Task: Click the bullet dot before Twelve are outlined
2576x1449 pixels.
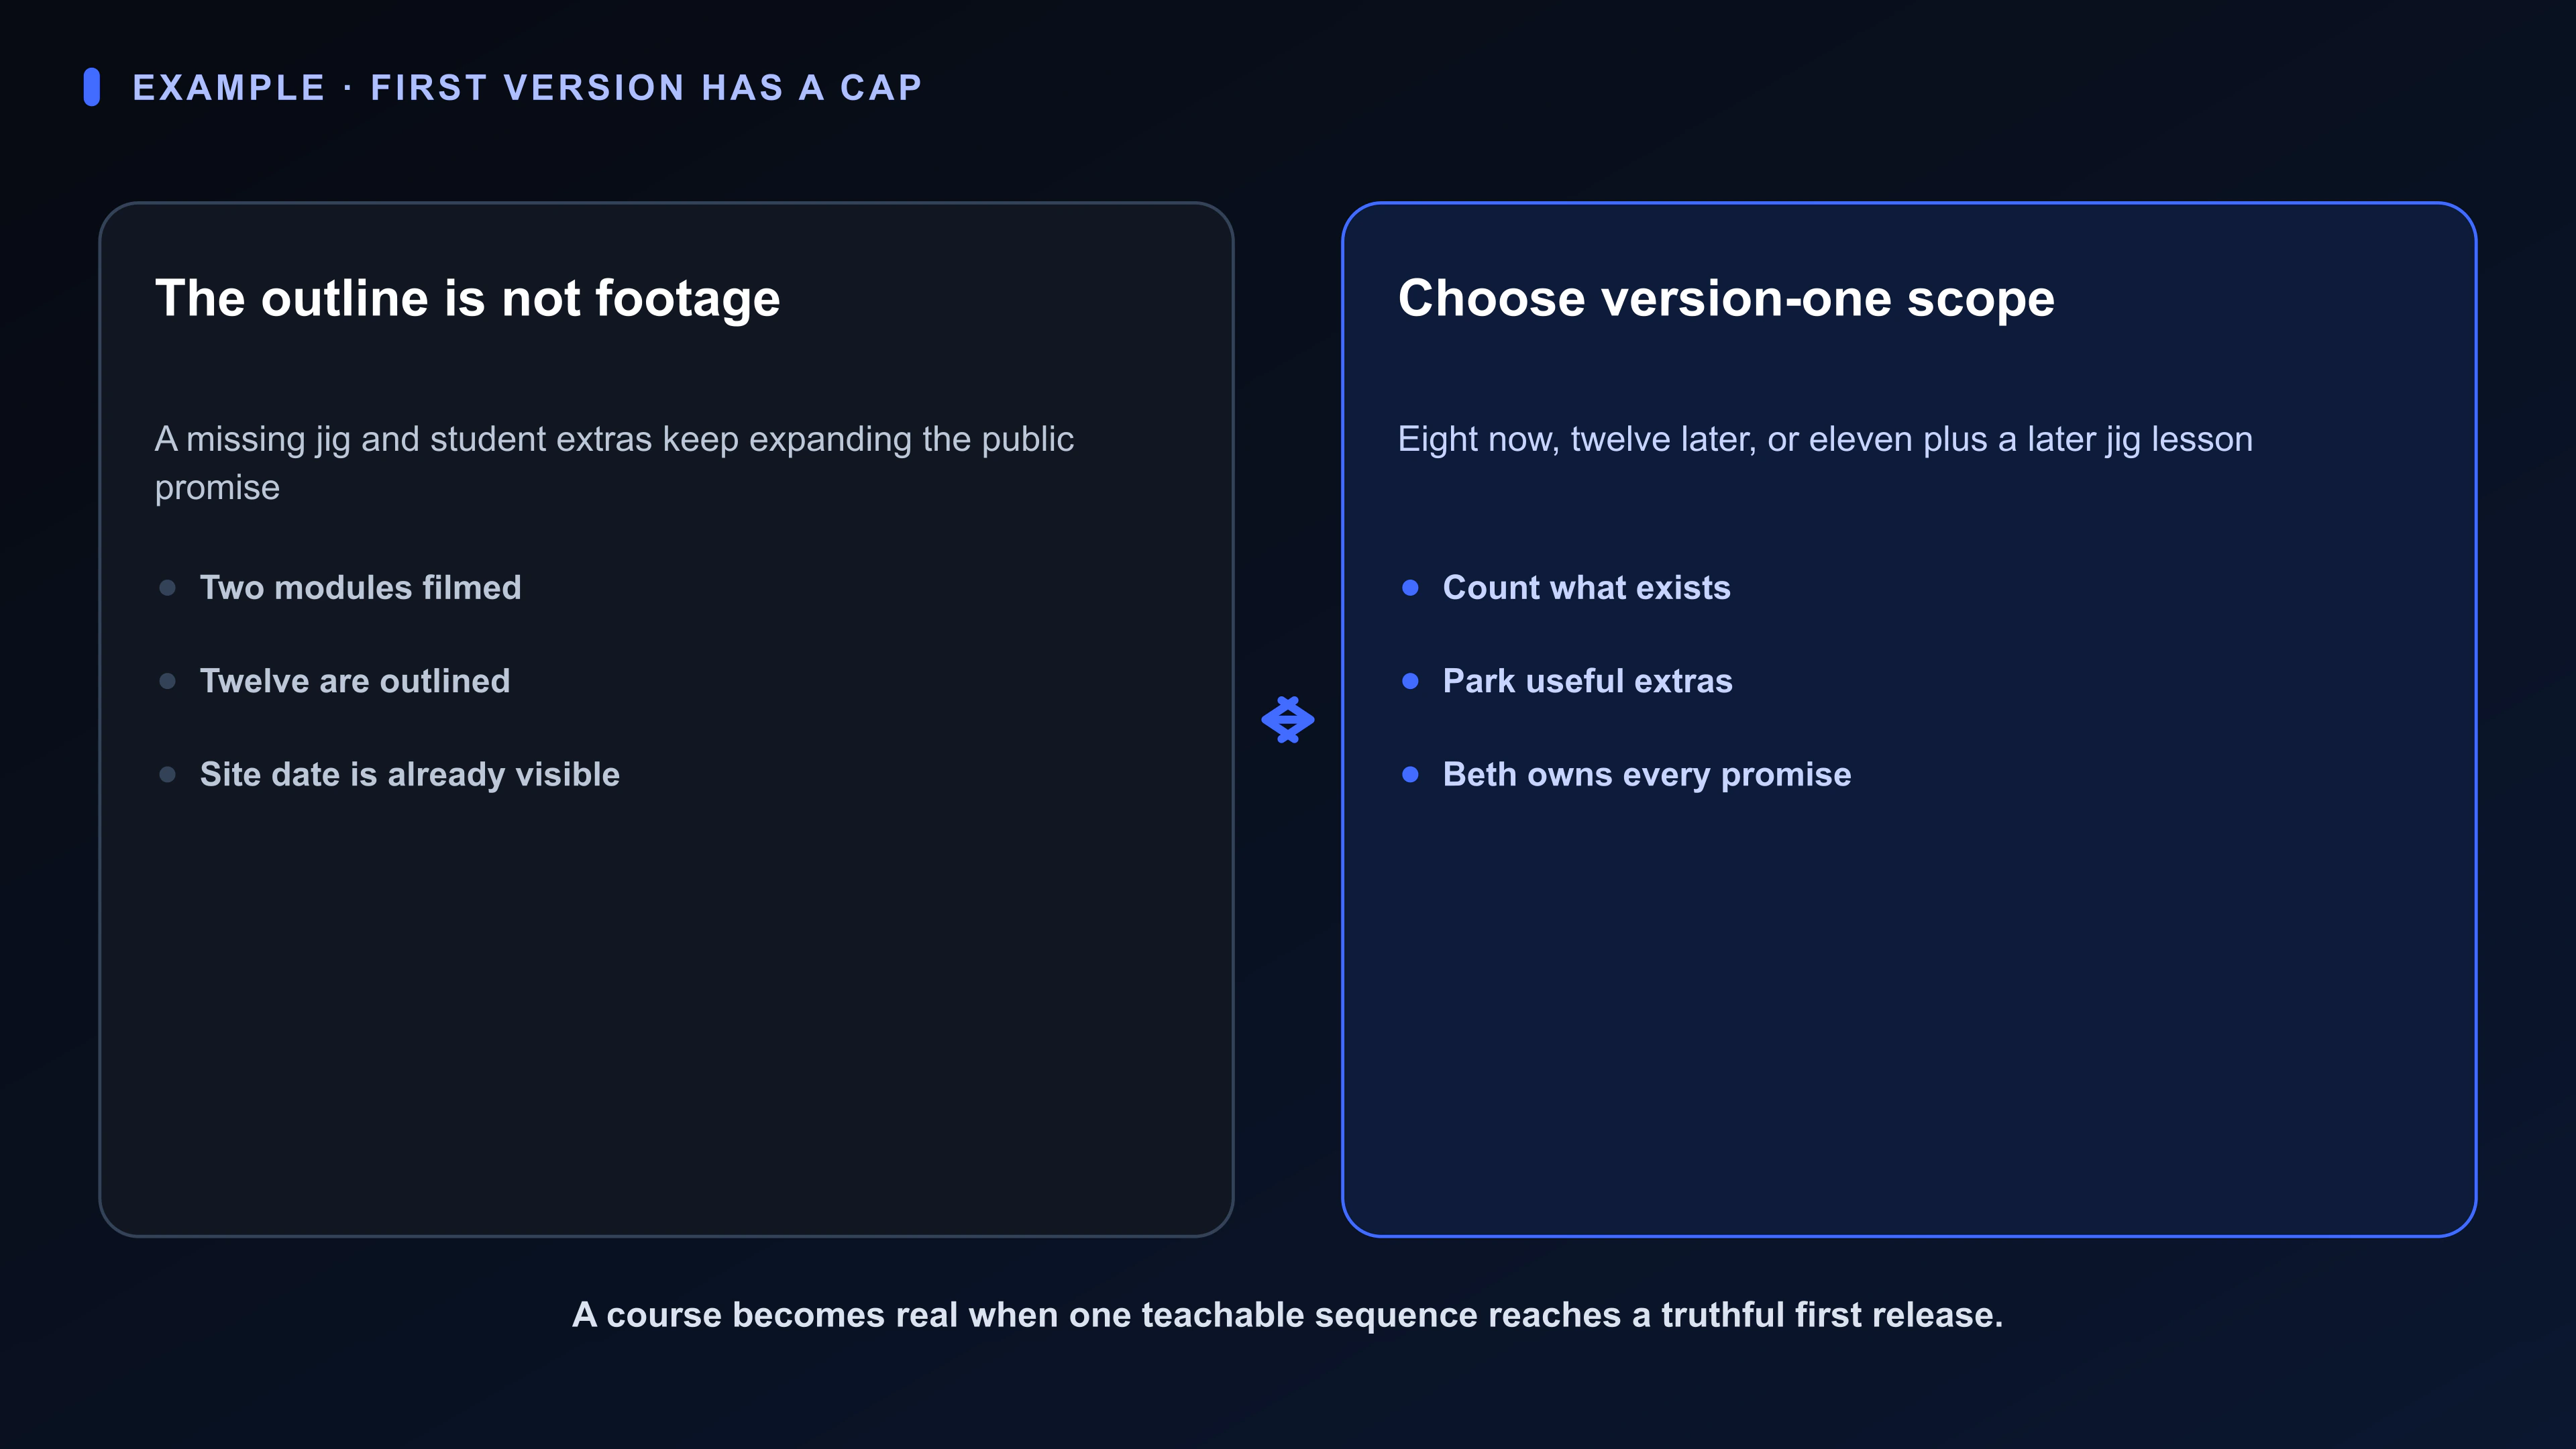Action: pyautogui.click(x=168, y=681)
